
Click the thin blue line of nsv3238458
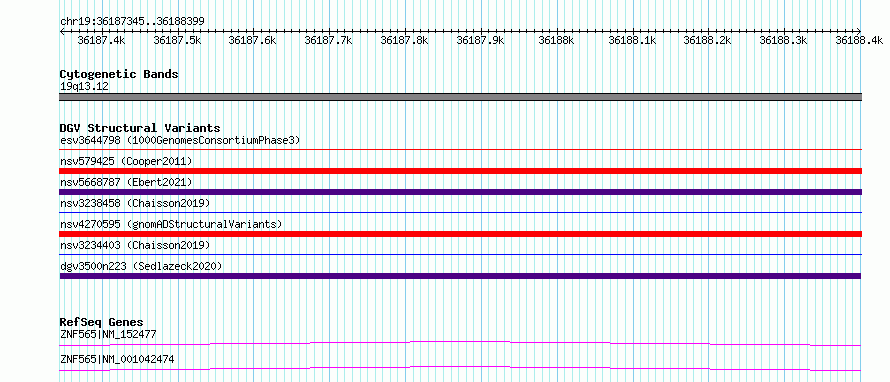click(461, 213)
